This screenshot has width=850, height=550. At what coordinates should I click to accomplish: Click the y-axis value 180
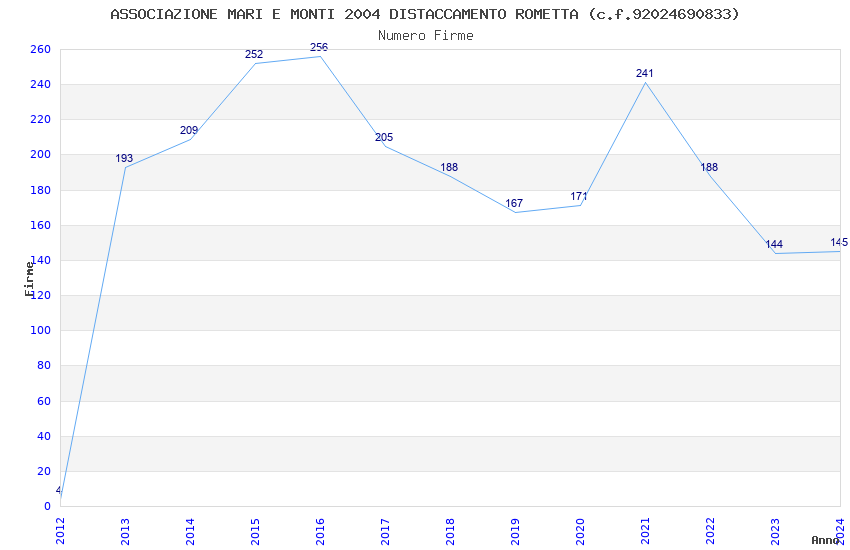41,190
